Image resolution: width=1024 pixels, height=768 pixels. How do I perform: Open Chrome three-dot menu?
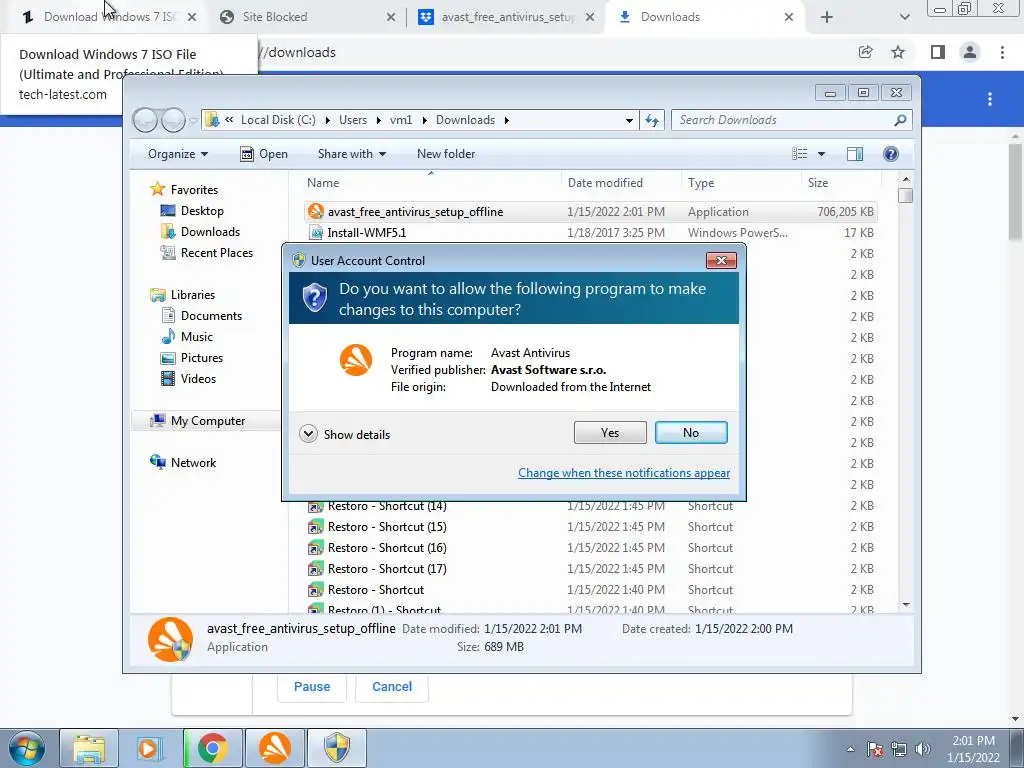1002,52
